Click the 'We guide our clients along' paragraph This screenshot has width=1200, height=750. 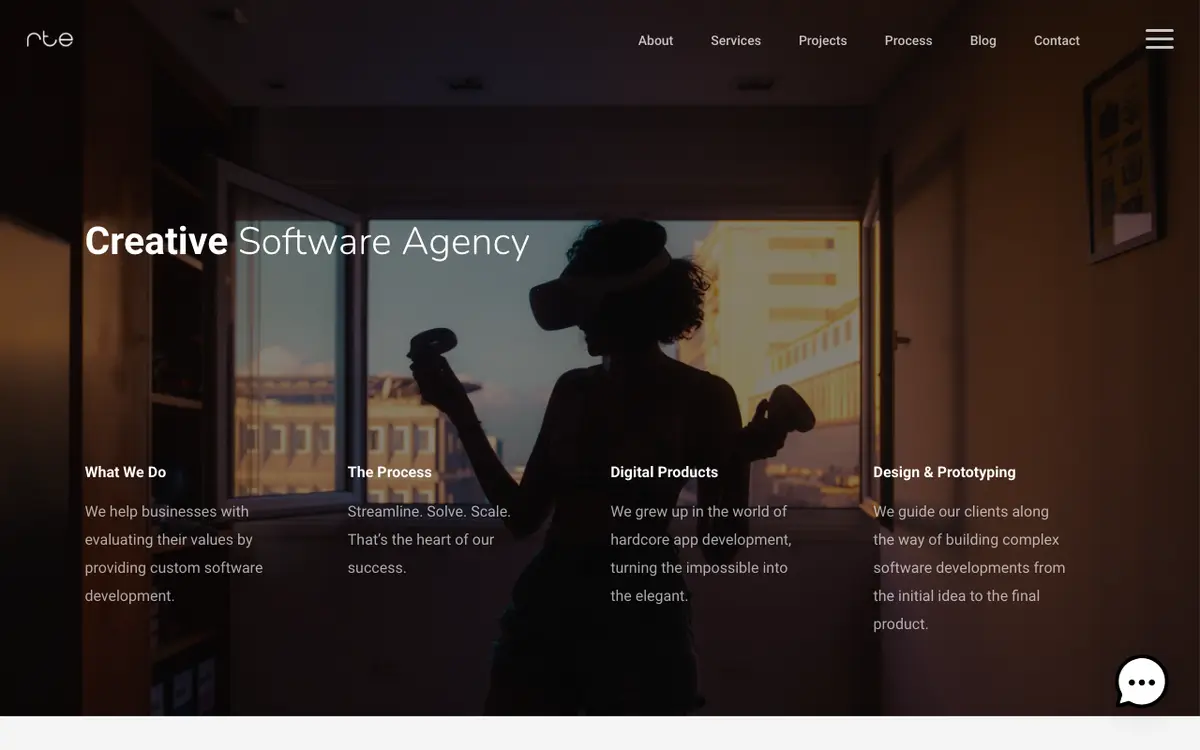(x=969, y=568)
